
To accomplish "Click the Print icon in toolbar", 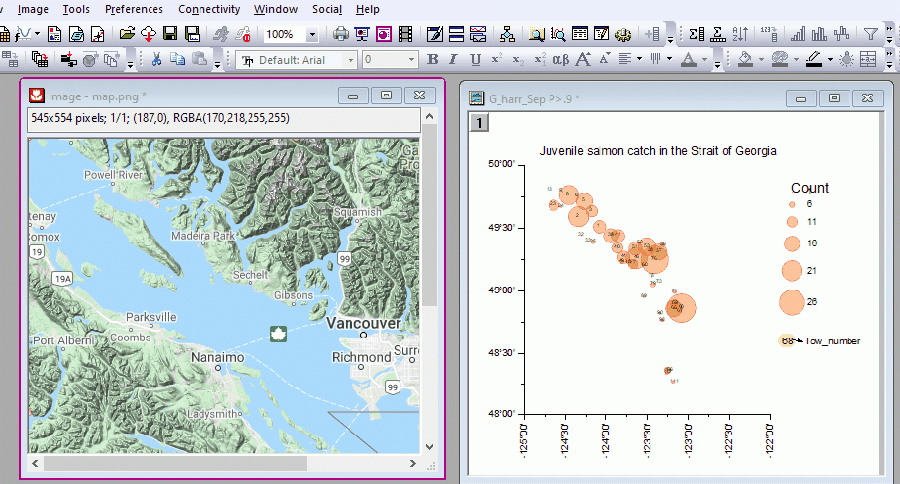I will tap(341, 34).
